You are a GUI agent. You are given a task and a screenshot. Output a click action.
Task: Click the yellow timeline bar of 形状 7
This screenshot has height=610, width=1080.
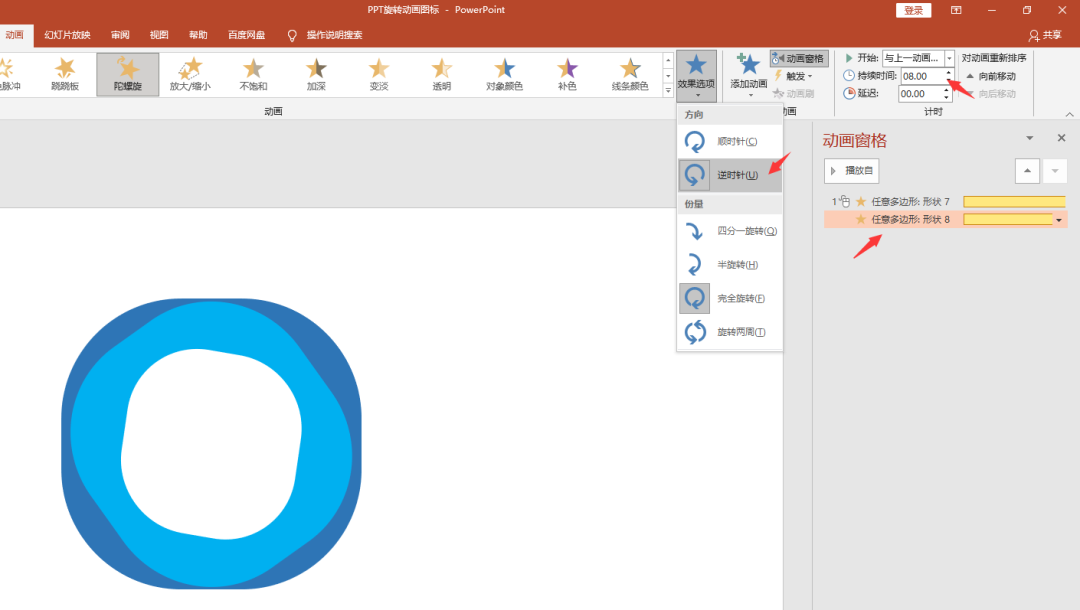click(x=1015, y=202)
